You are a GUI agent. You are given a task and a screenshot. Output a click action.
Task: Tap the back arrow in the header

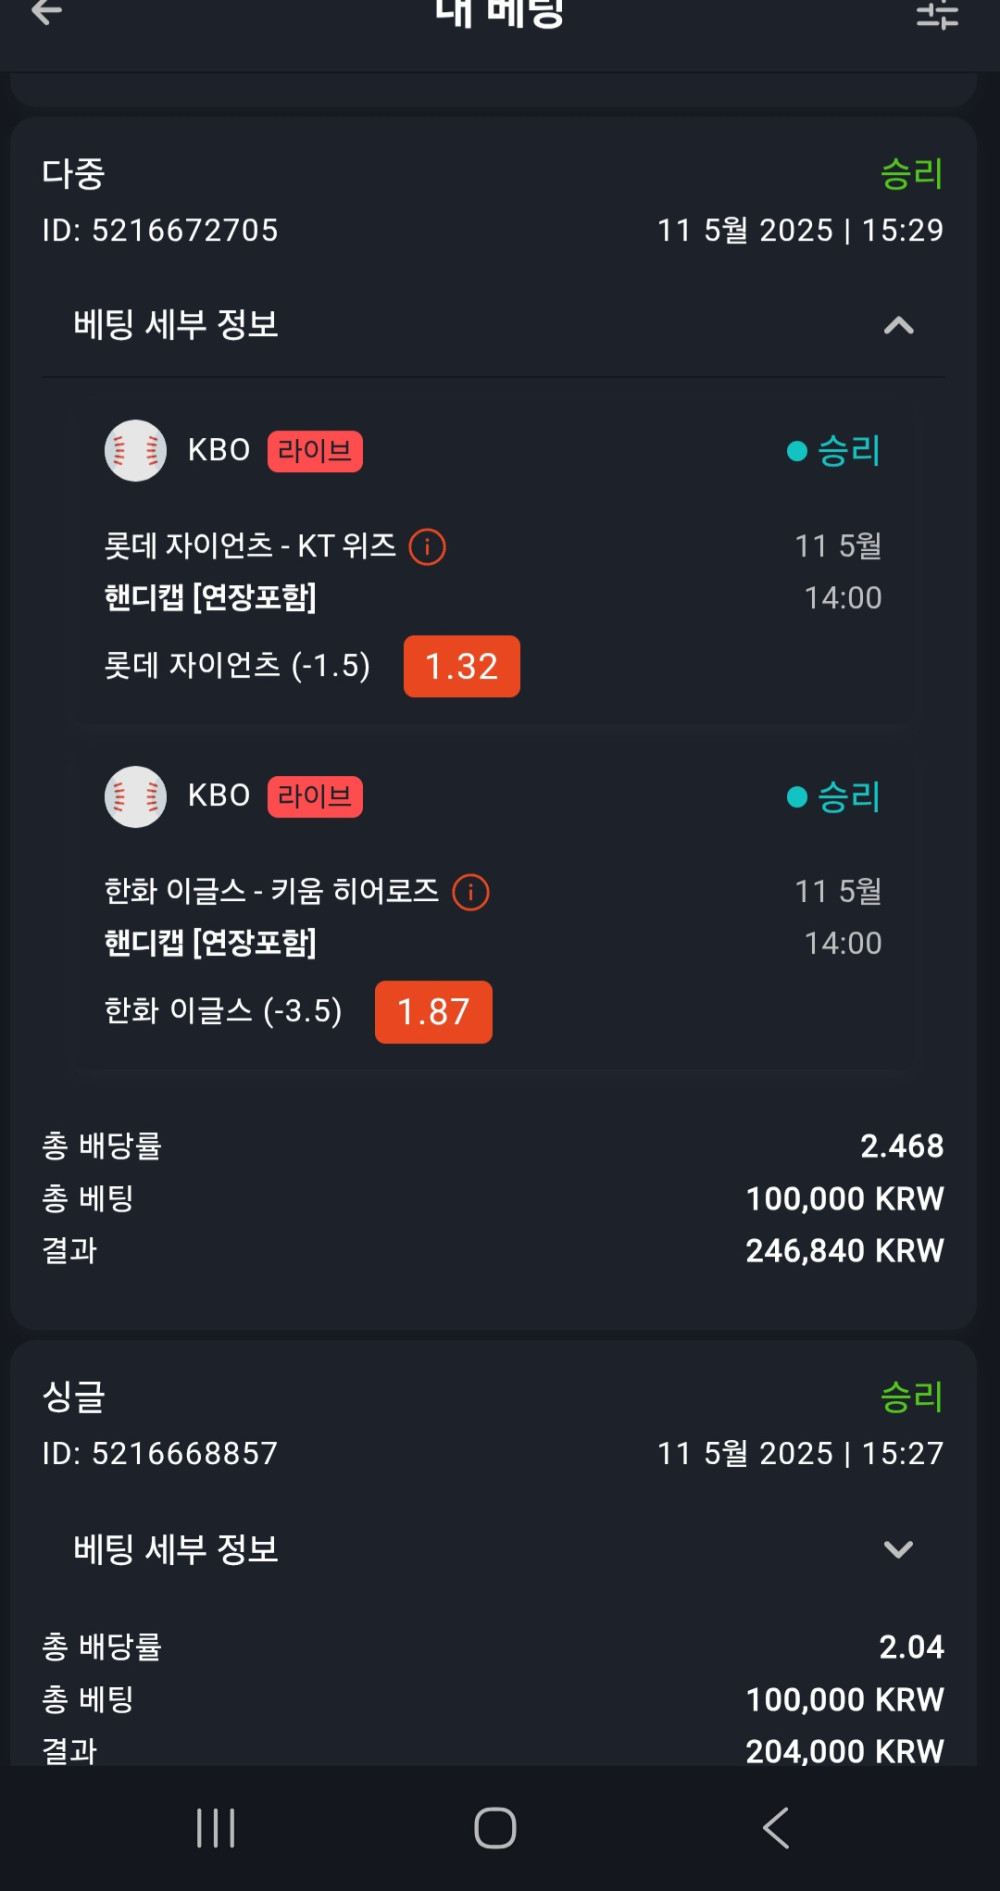(46, 13)
